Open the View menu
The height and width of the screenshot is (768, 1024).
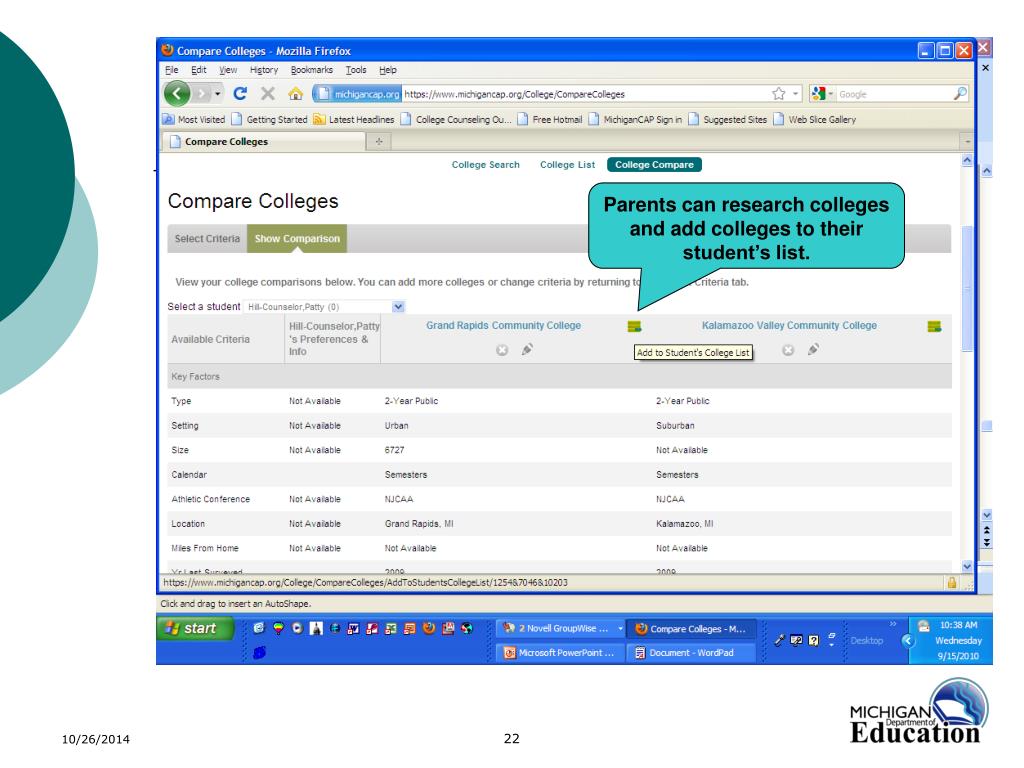228,70
